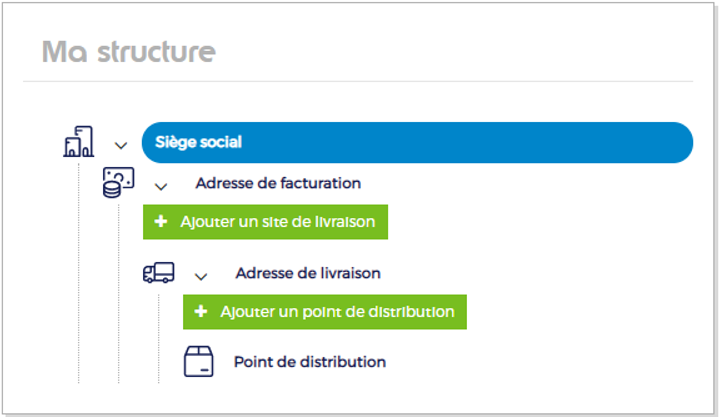Screen dimensions: 724x417
Task: Click the distribution point box icon
Action: click(x=199, y=361)
